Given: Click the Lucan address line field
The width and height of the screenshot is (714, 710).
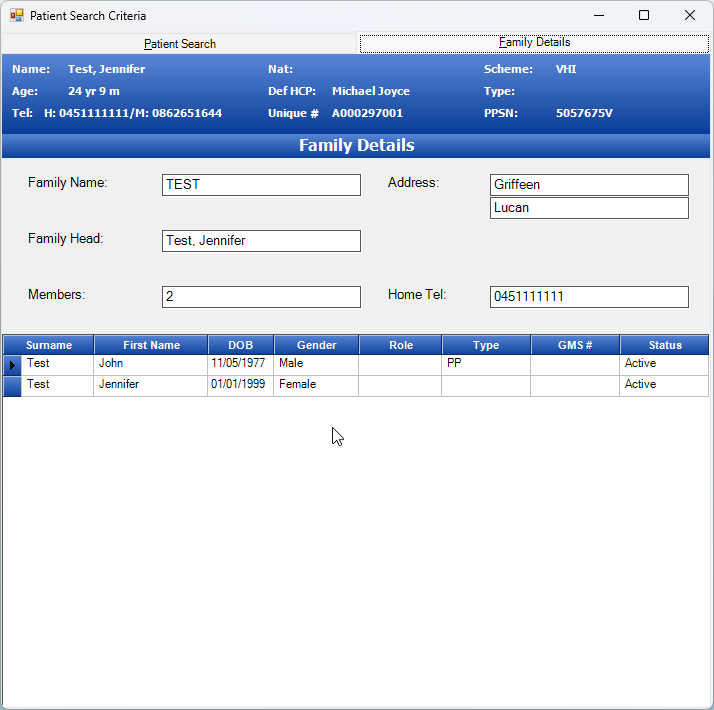Looking at the screenshot, I should 589,208.
